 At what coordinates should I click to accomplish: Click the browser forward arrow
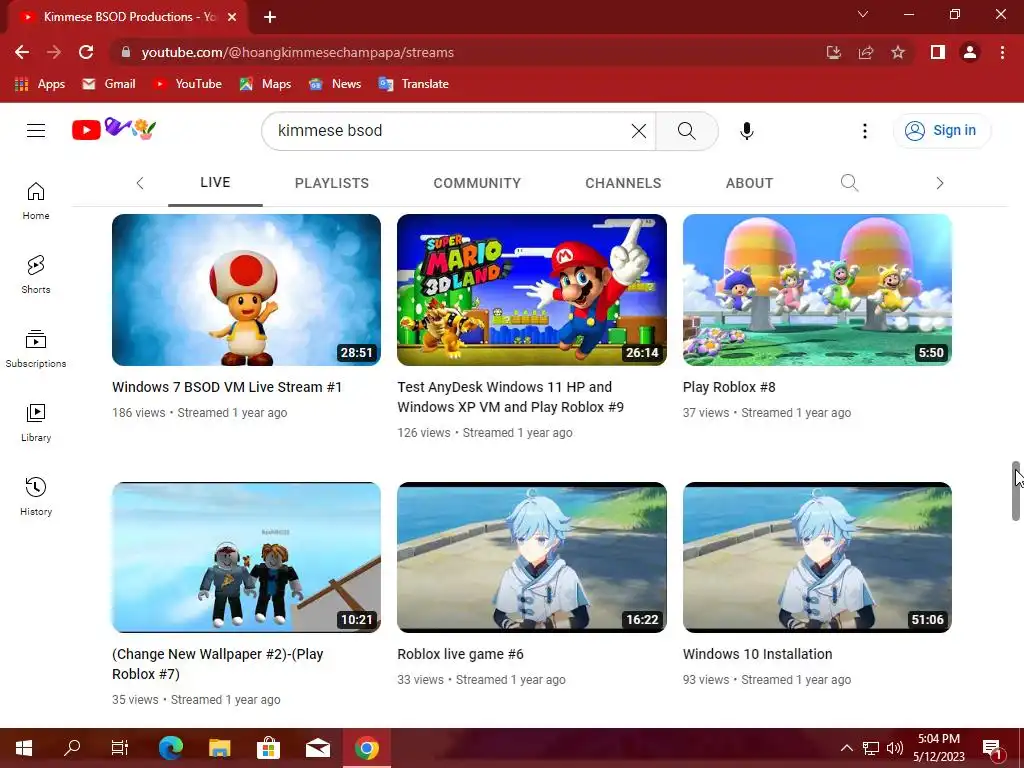54,52
